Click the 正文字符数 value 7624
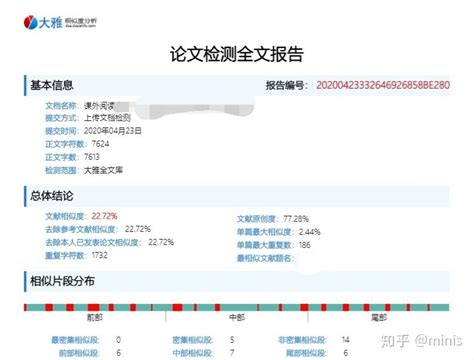The height and width of the screenshot is (360, 474). [x=100, y=144]
